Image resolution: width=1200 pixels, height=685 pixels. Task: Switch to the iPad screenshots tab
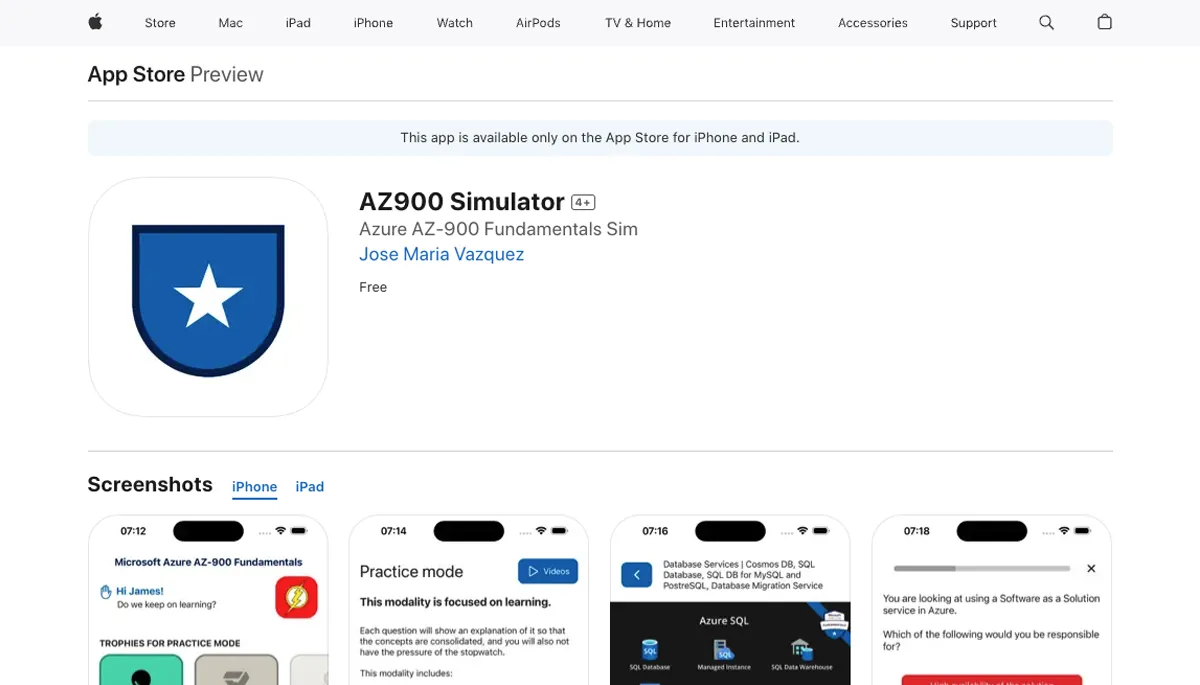[310, 487]
